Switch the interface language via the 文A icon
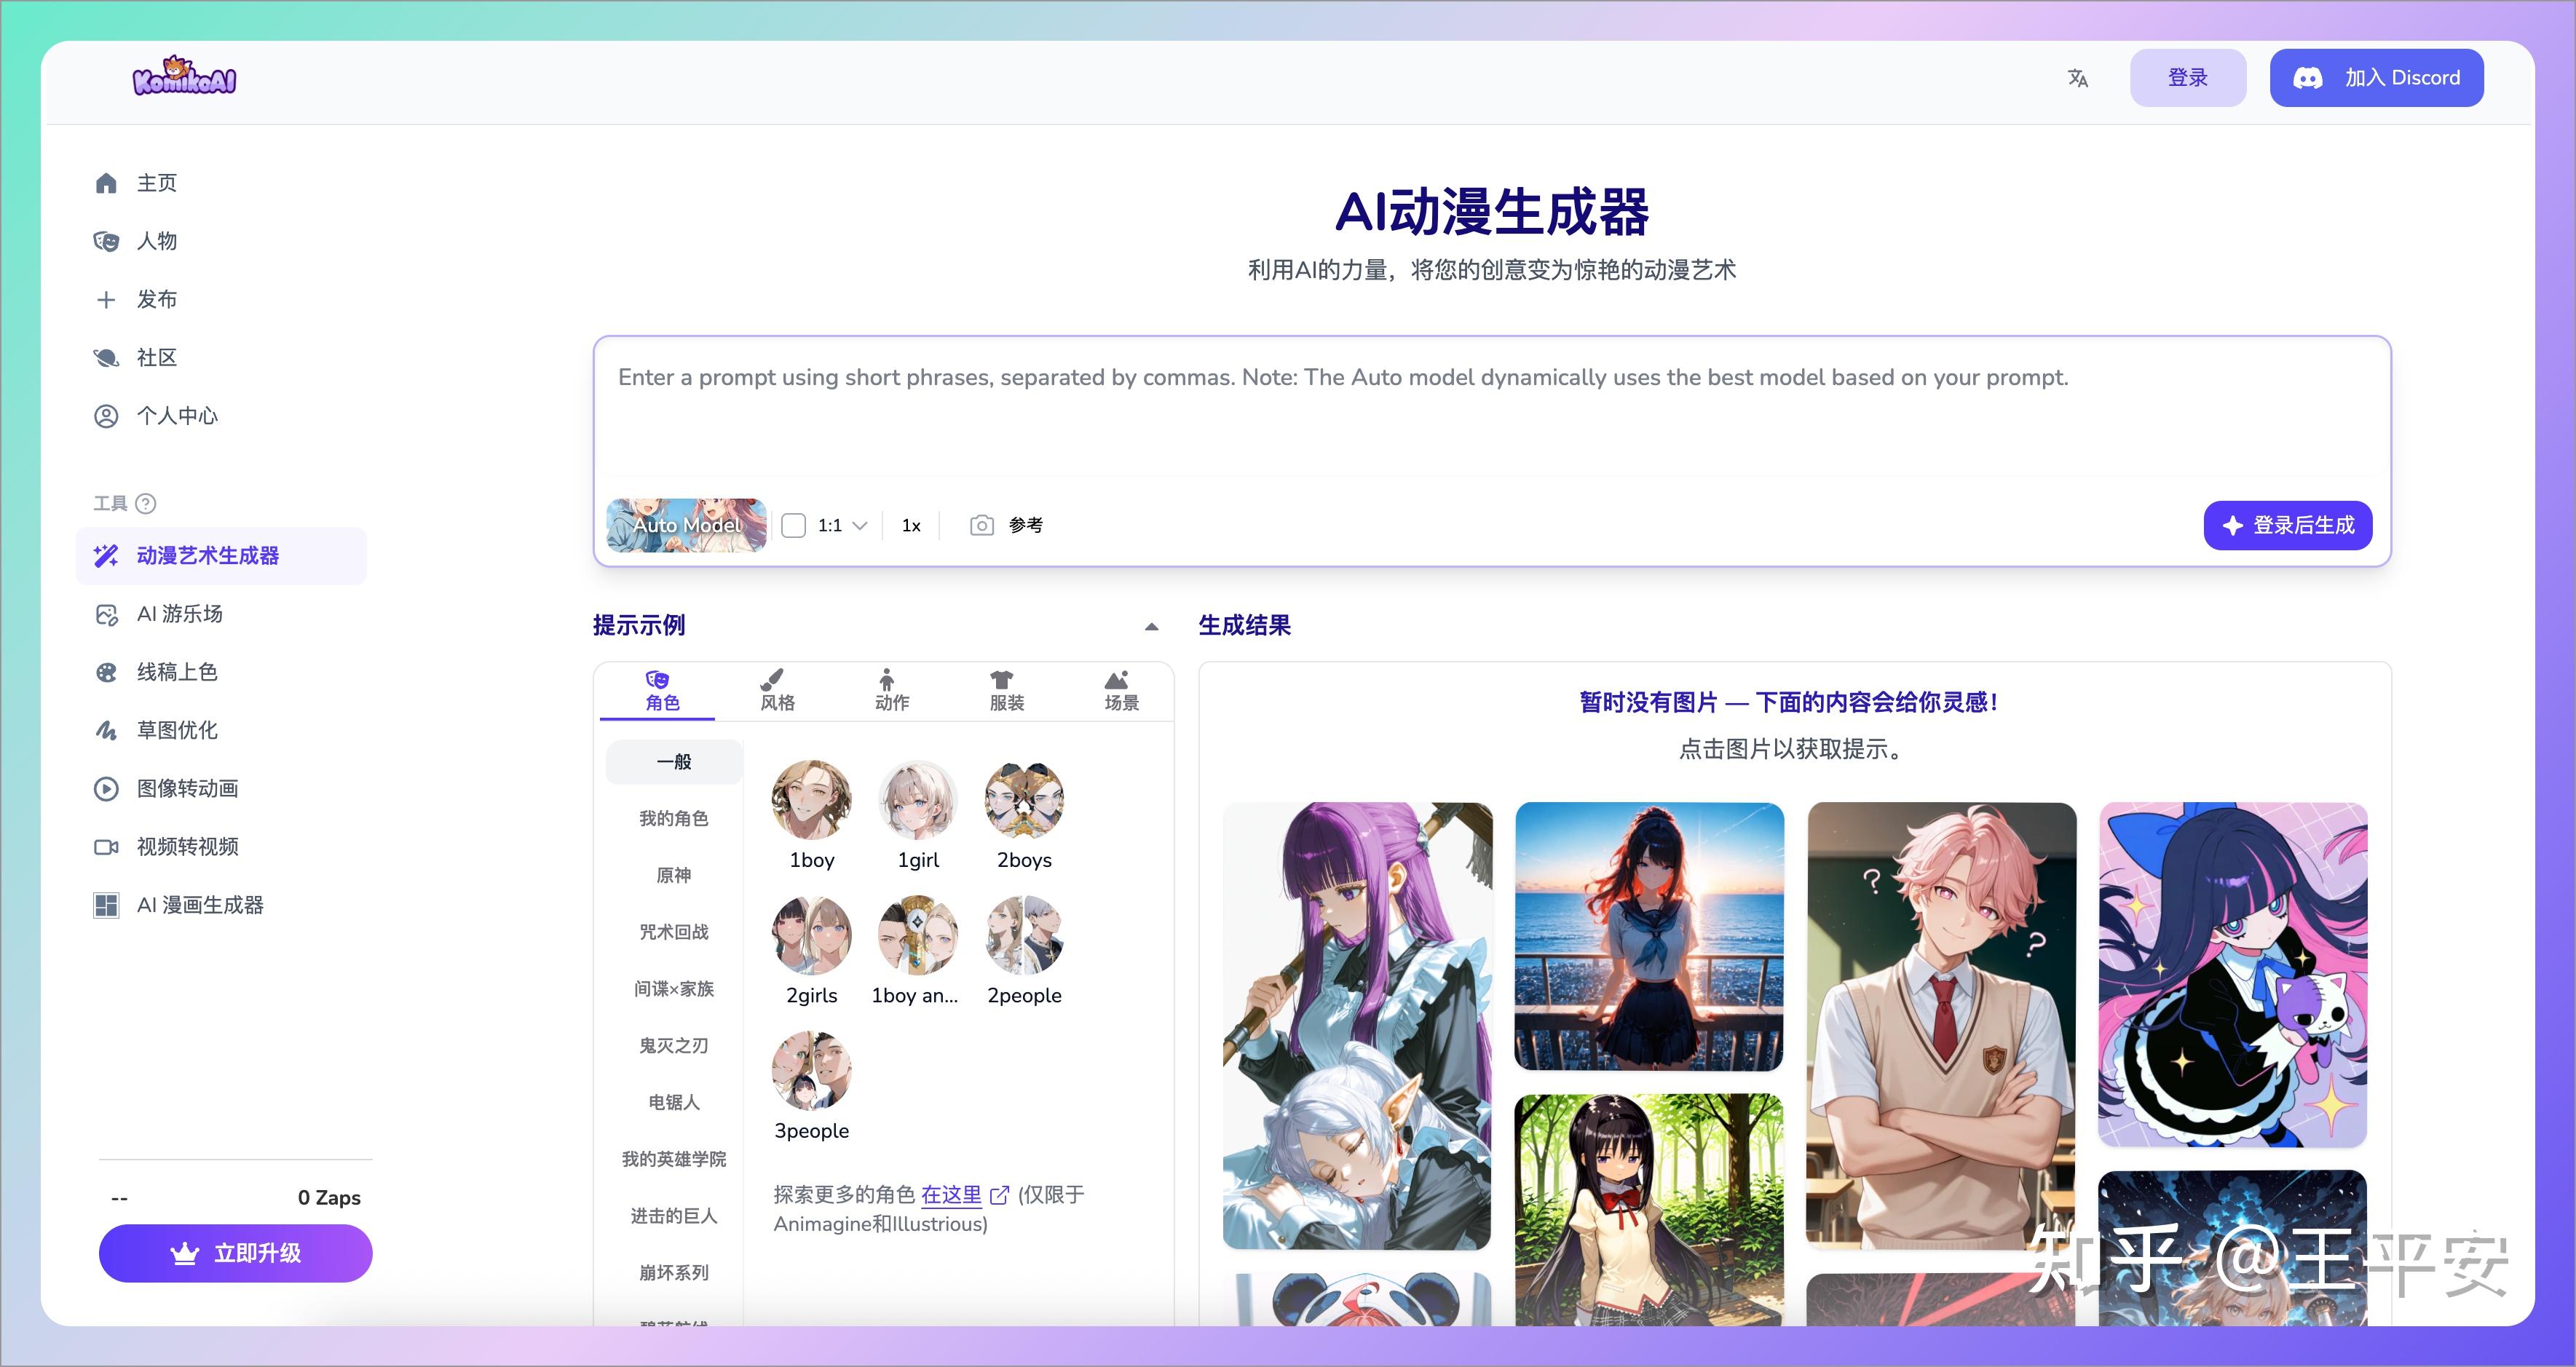The height and width of the screenshot is (1367, 2576). click(2077, 77)
